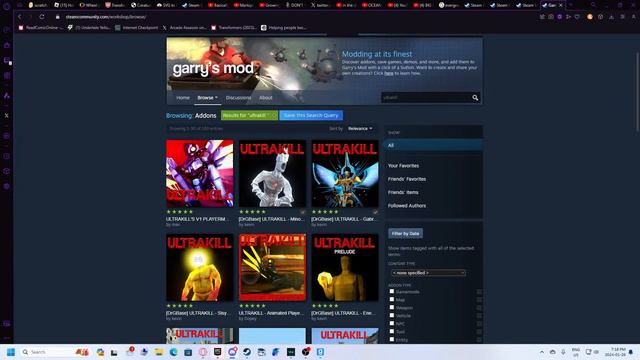Open the orange profile avatar icon
The image size is (640, 360).
point(590,17)
